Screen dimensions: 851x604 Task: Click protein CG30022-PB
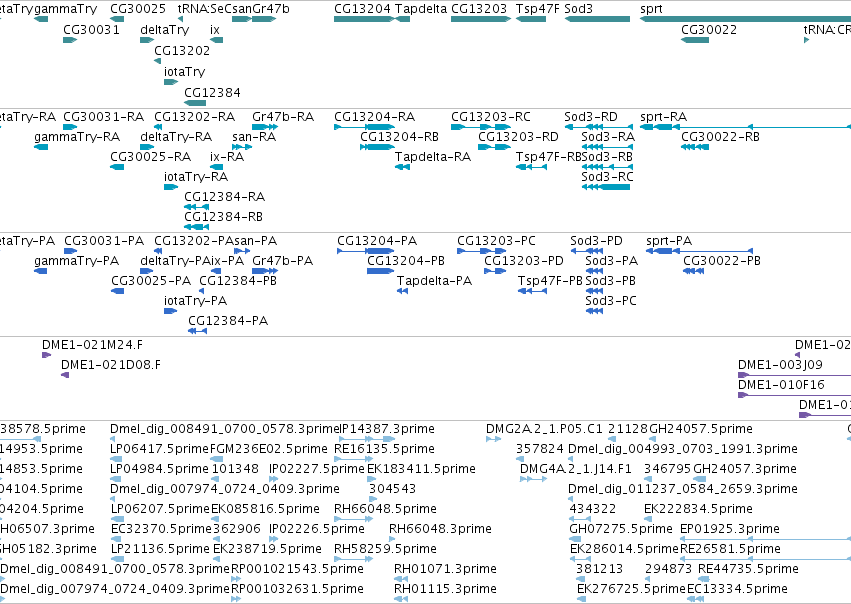(x=722, y=261)
